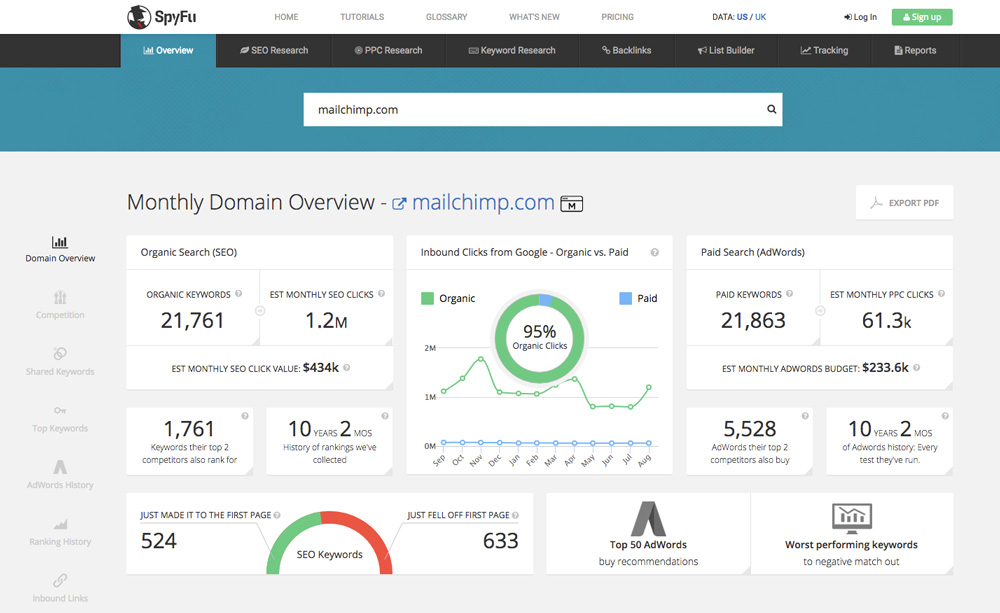Screen dimensions: 1000x613
Task: Click the 21,761 organic keywords value
Action: [192, 320]
